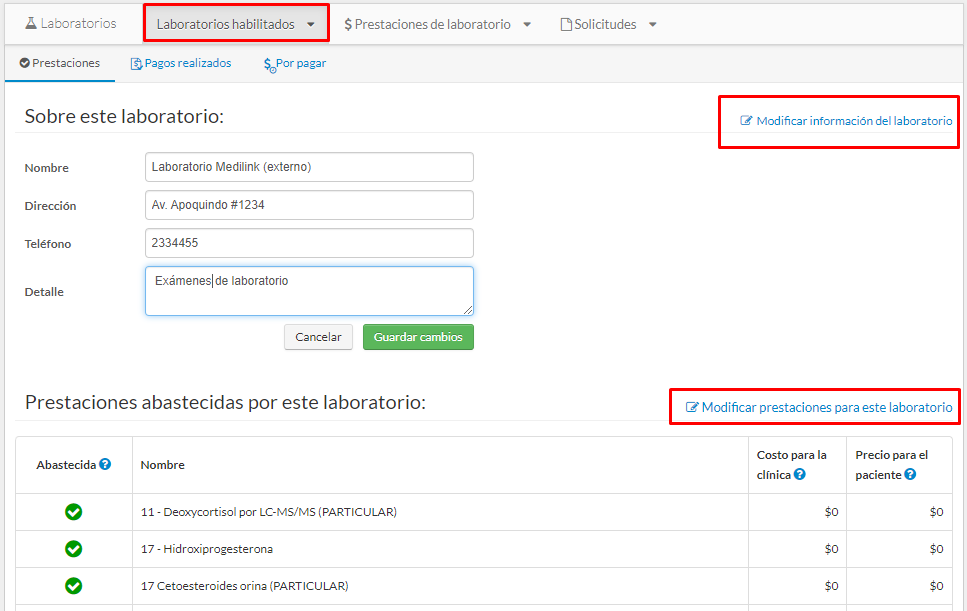Click patient price $0 in Hidroxiprogesterona row
This screenshot has width=967, height=611.
[x=936, y=549]
